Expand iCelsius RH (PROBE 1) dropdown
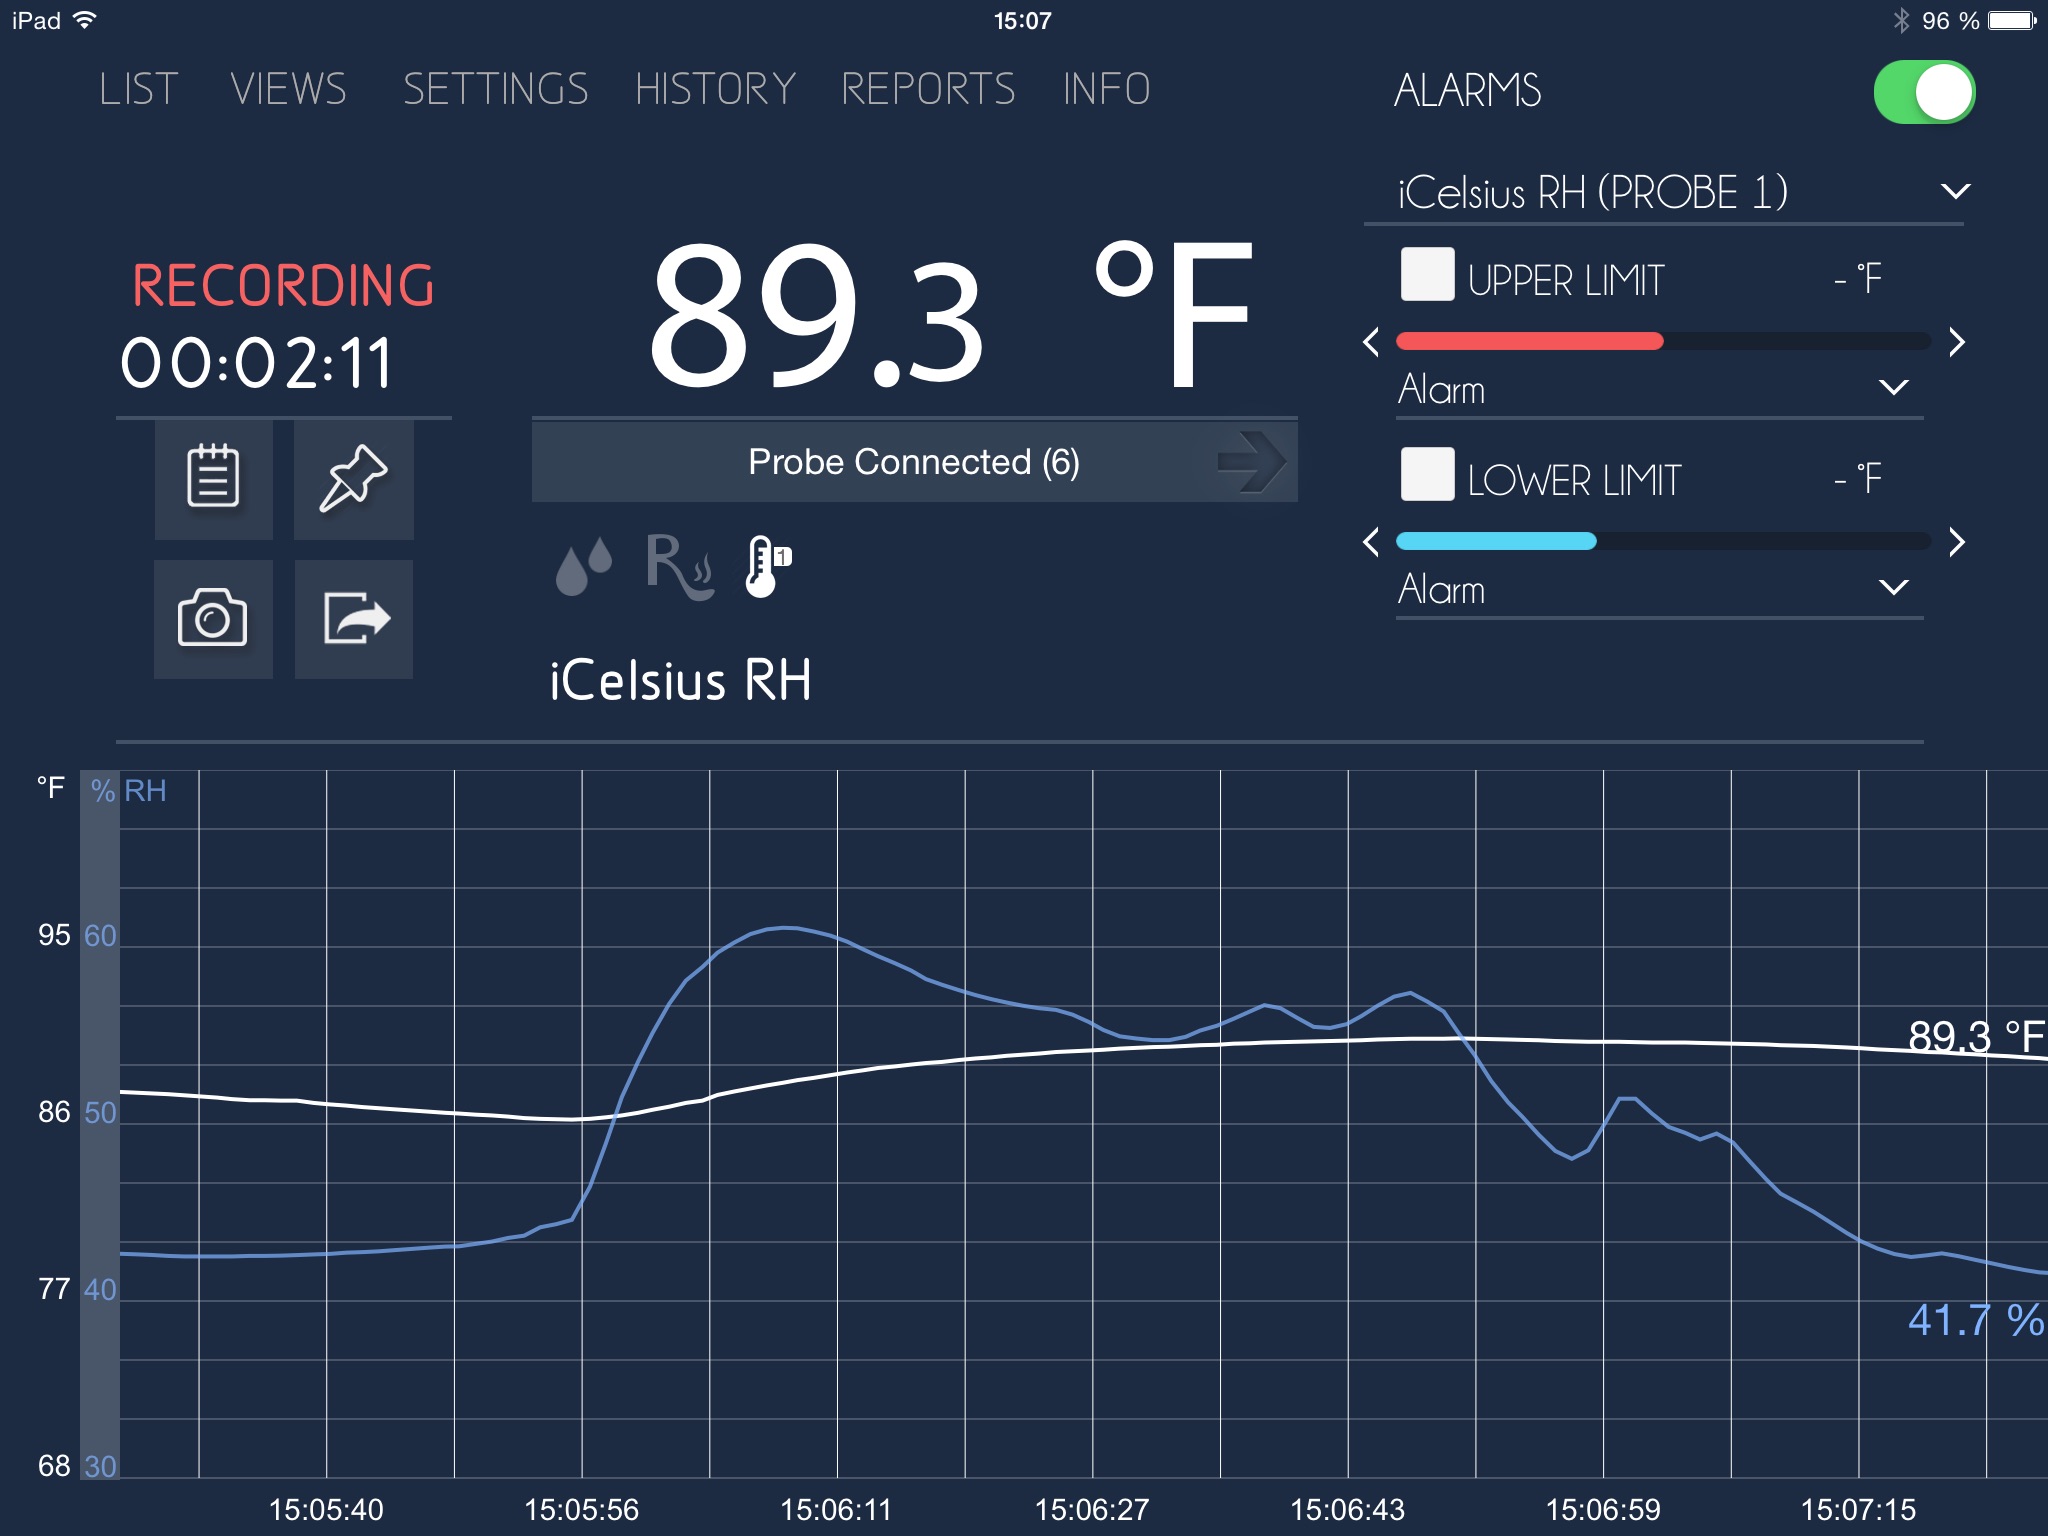 click(x=1955, y=191)
